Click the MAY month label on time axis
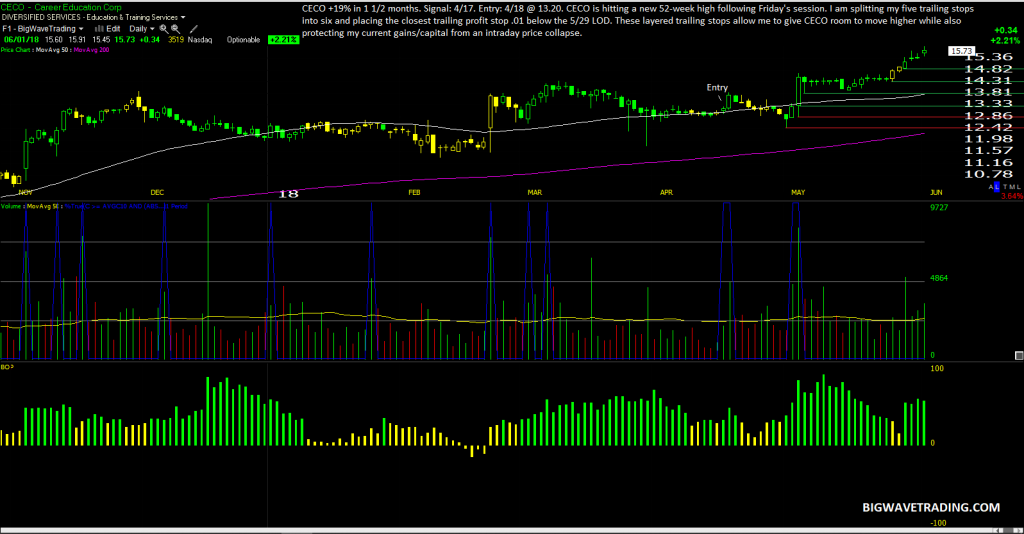 pos(798,193)
